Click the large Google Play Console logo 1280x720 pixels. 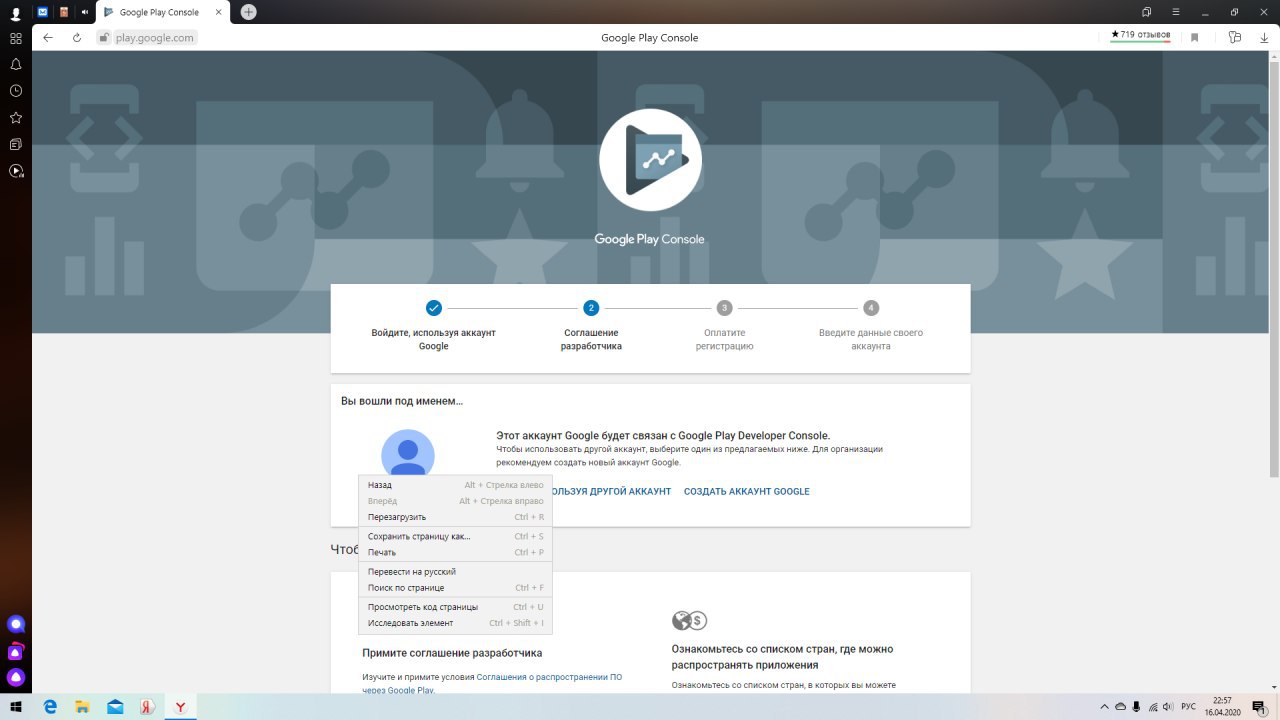click(x=650, y=160)
